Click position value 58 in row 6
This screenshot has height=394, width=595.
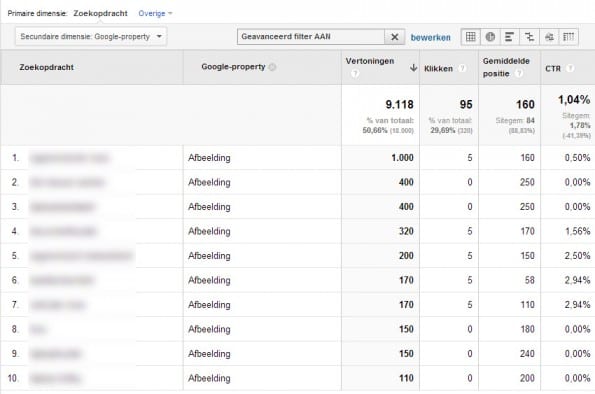529,281
